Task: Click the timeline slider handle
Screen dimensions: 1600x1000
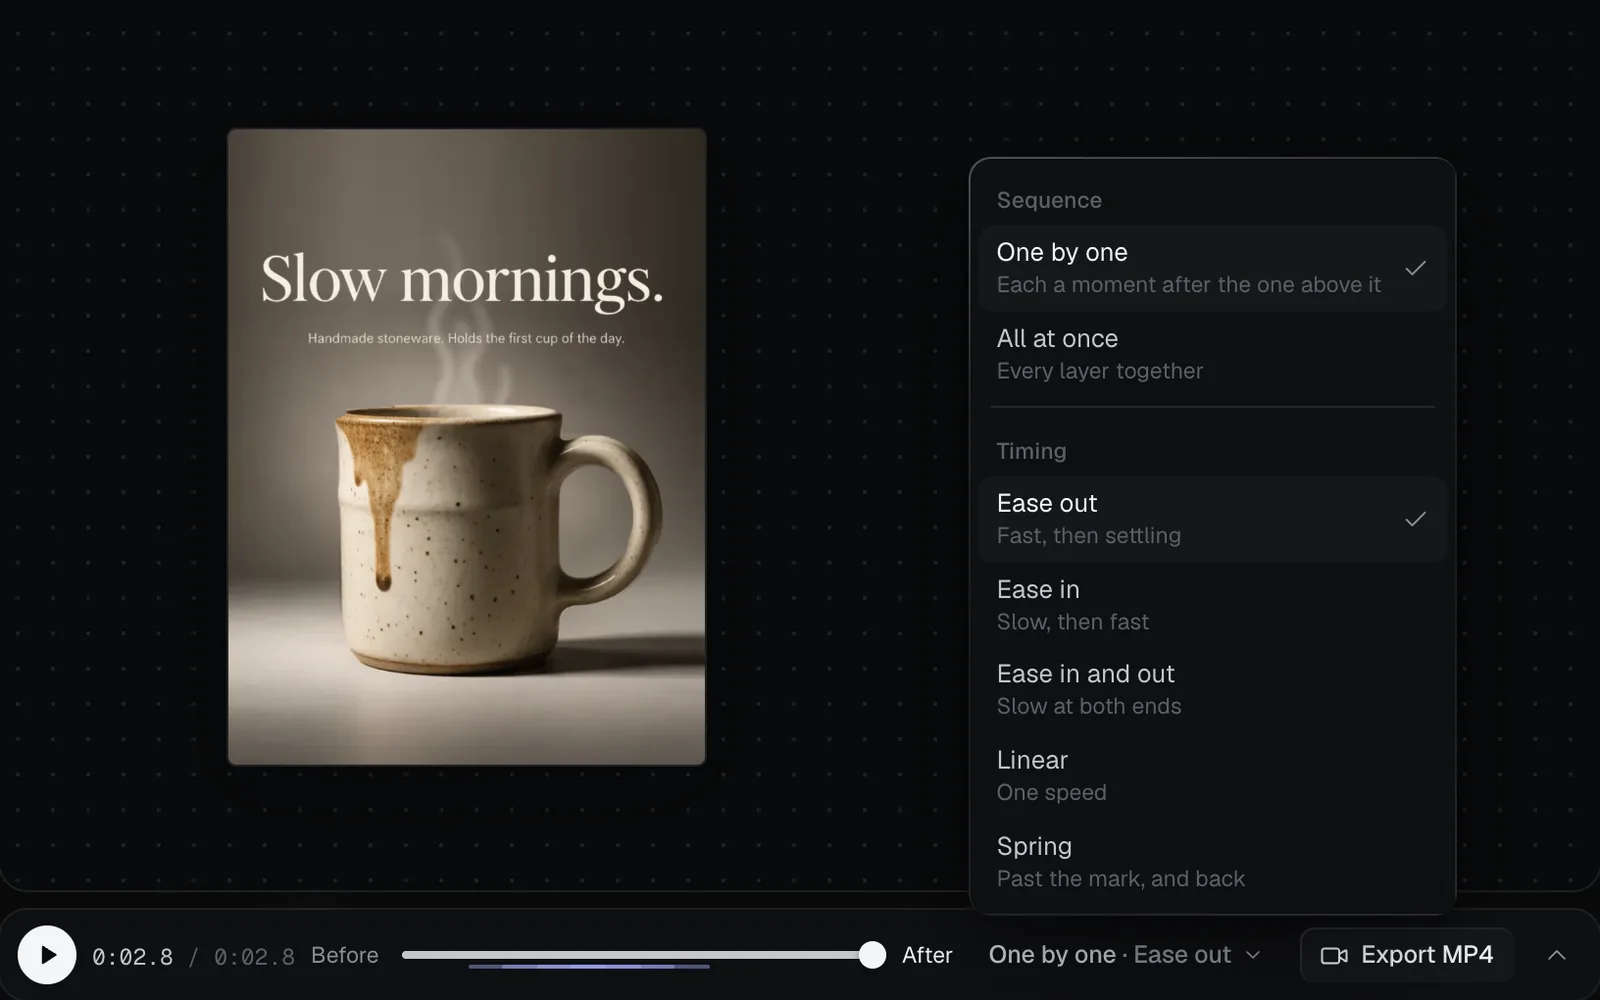Action: (872, 955)
